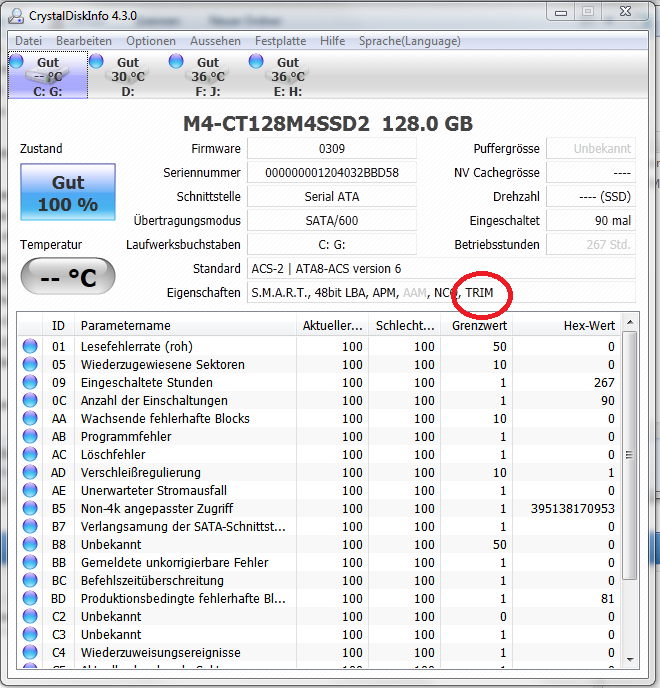Click the Grenzwert column header

coord(477,326)
